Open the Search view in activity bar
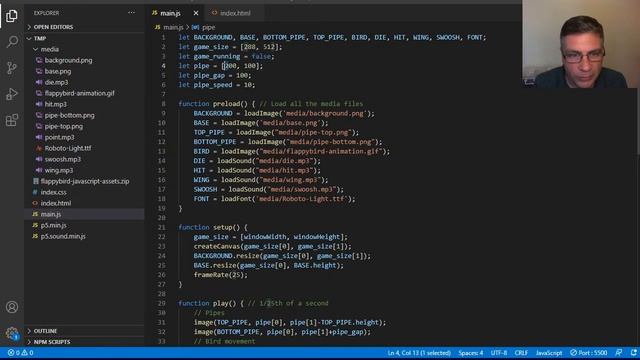The height and width of the screenshot is (360, 640). tap(12, 42)
